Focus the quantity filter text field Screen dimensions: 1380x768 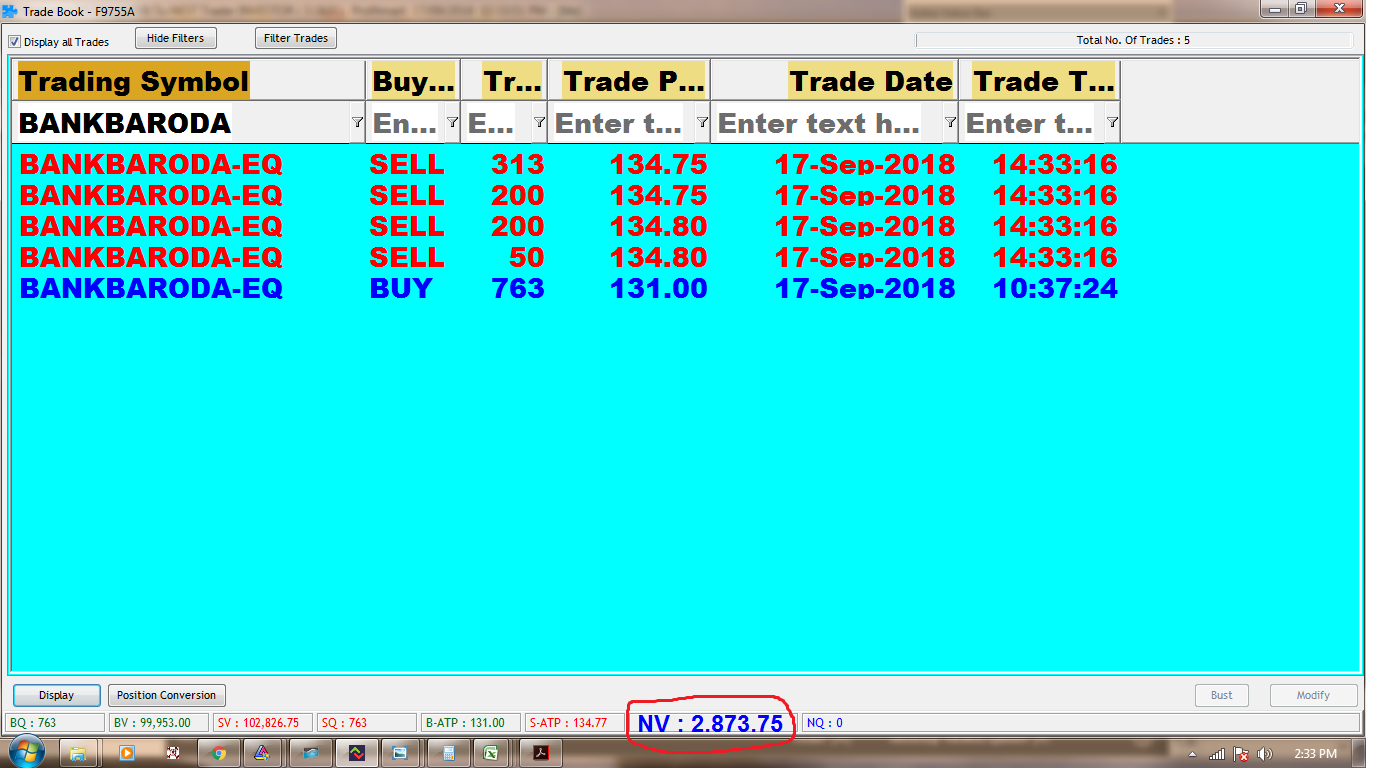(x=497, y=122)
